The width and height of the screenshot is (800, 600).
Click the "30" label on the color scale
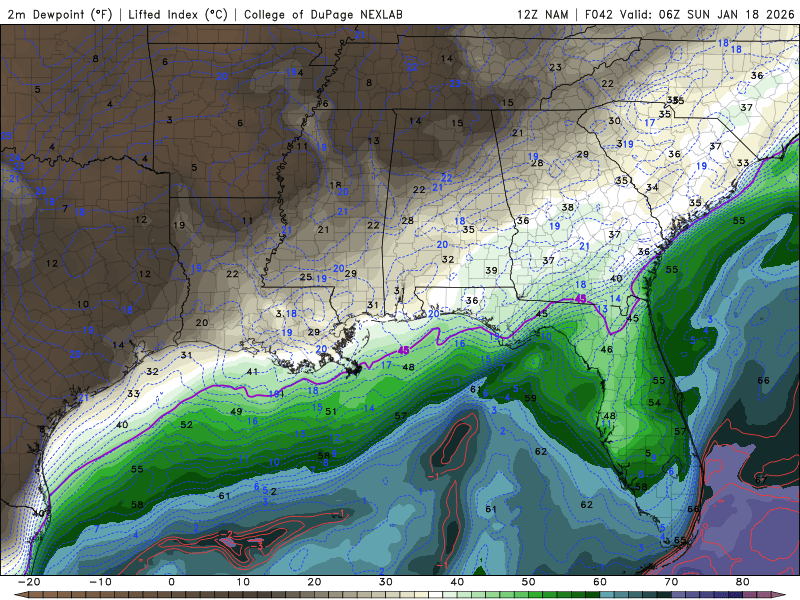386,582
